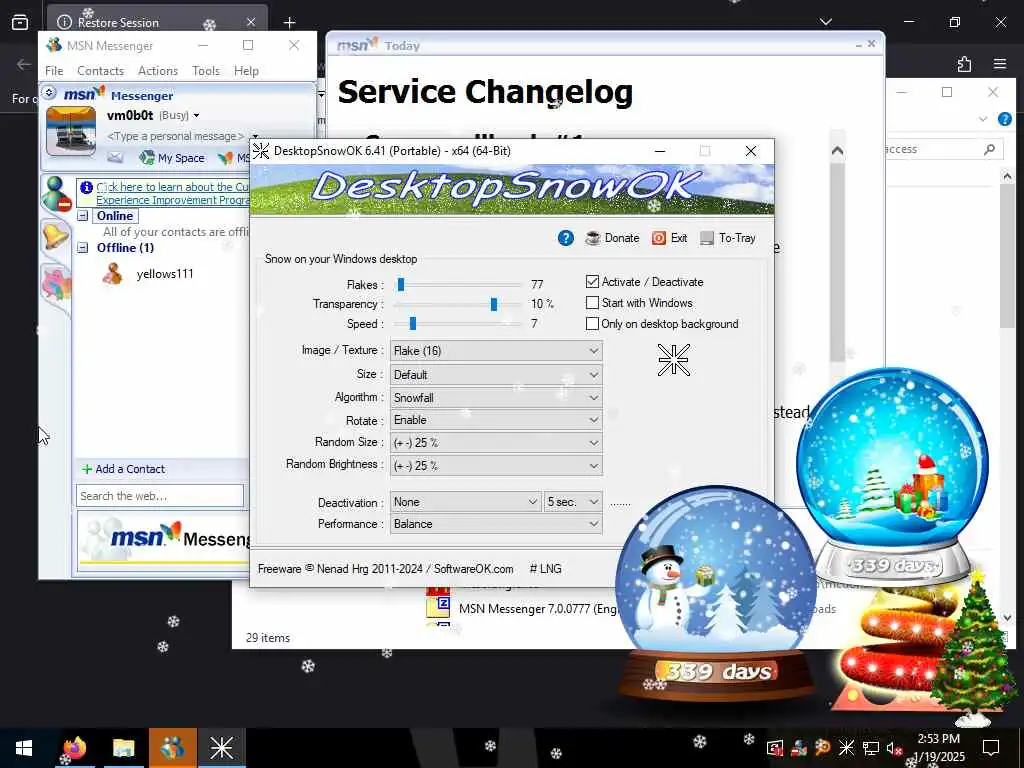The image size is (1024, 768).
Task: Click the Flakes slider handle
Action: click(x=401, y=284)
